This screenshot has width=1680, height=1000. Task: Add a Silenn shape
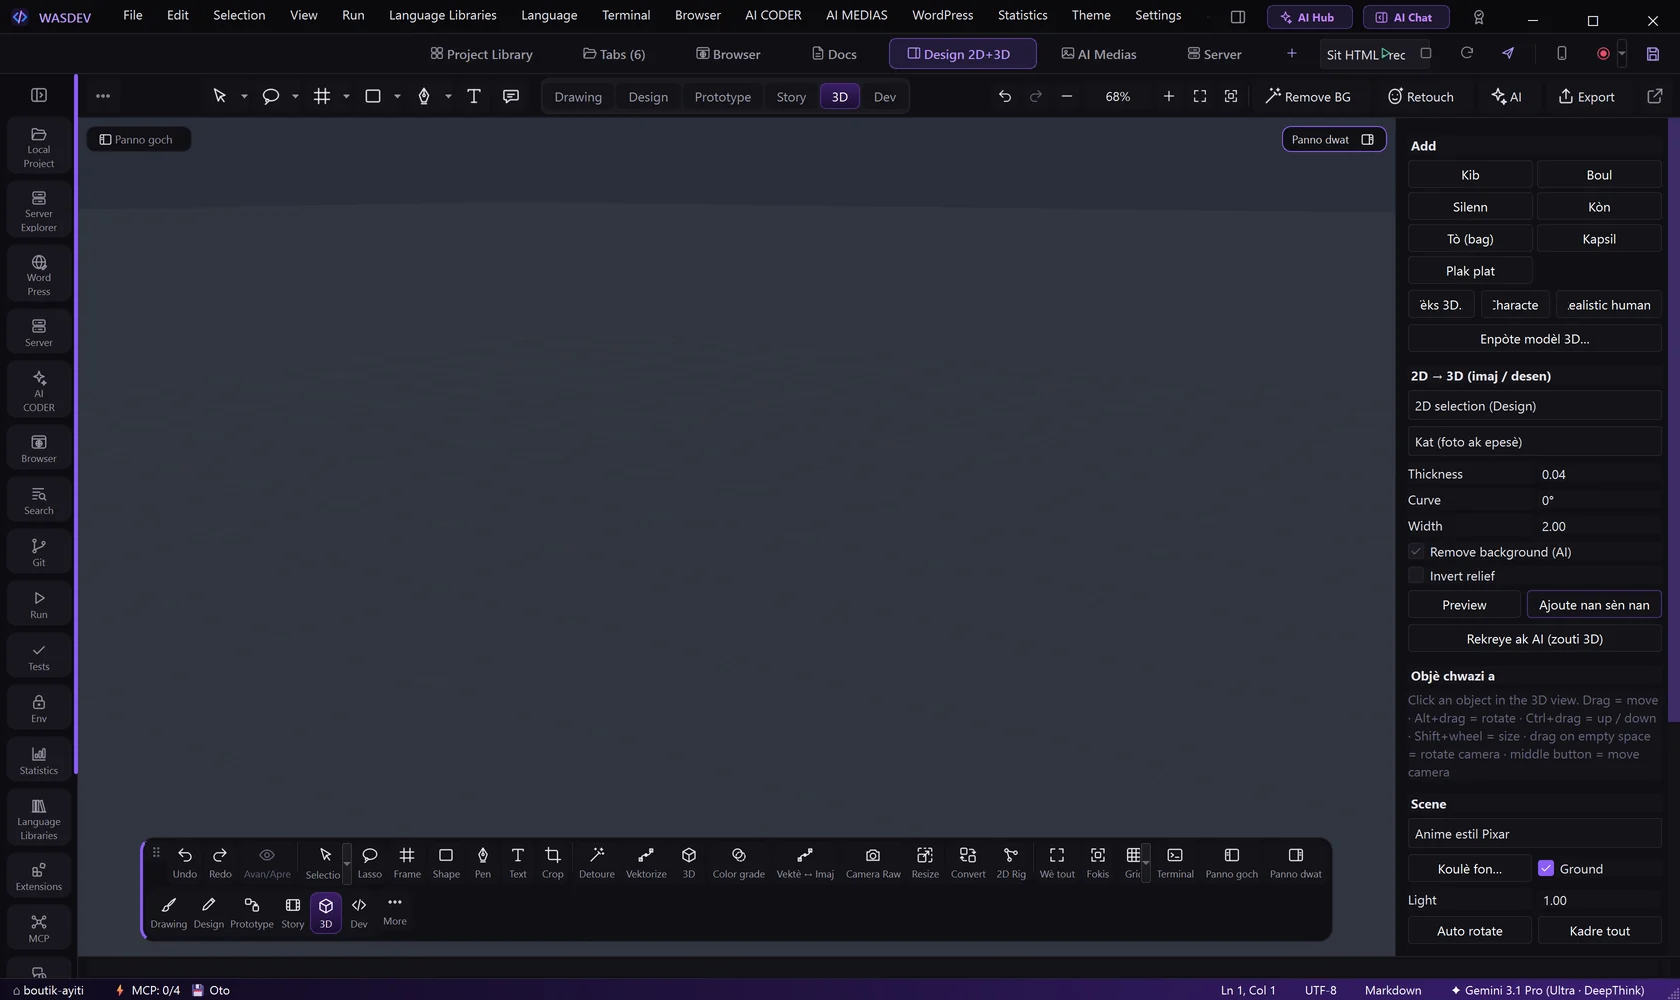pyautogui.click(x=1470, y=207)
